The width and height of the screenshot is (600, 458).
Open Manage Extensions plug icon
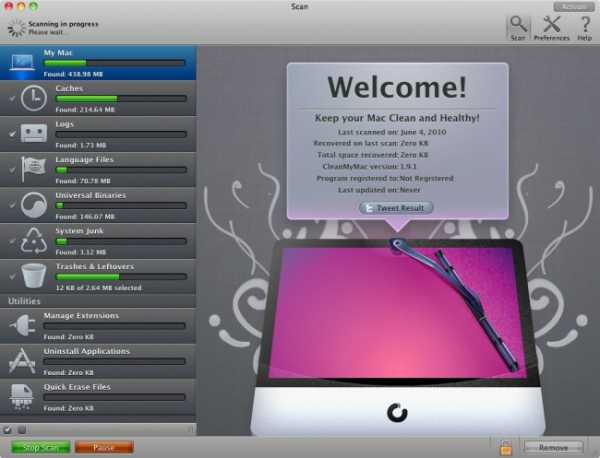[23, 324]
